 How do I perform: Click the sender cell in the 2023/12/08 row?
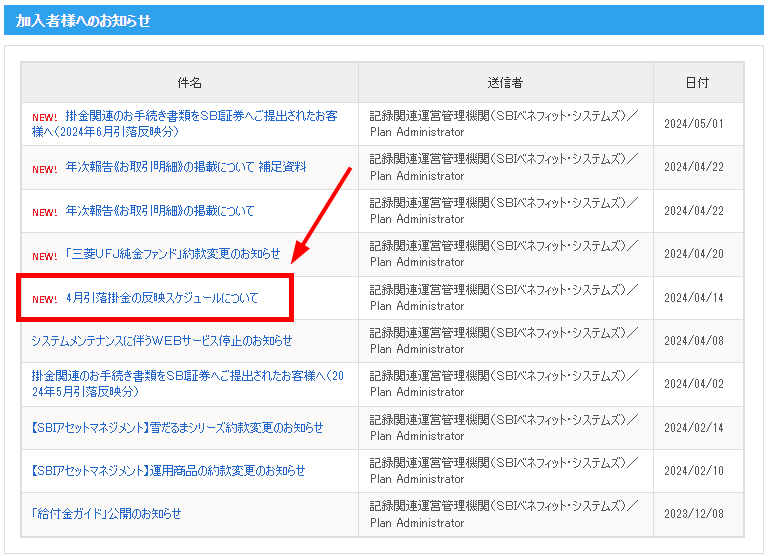tap(506, 514)
